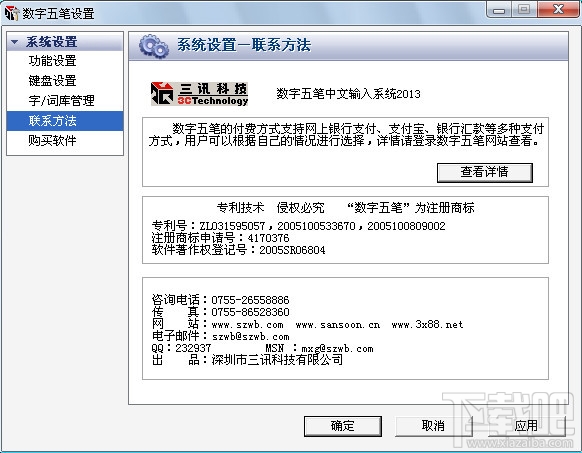
Task: Click 深圳市三讯科技有限公司 company name
Action: (277, 360)
